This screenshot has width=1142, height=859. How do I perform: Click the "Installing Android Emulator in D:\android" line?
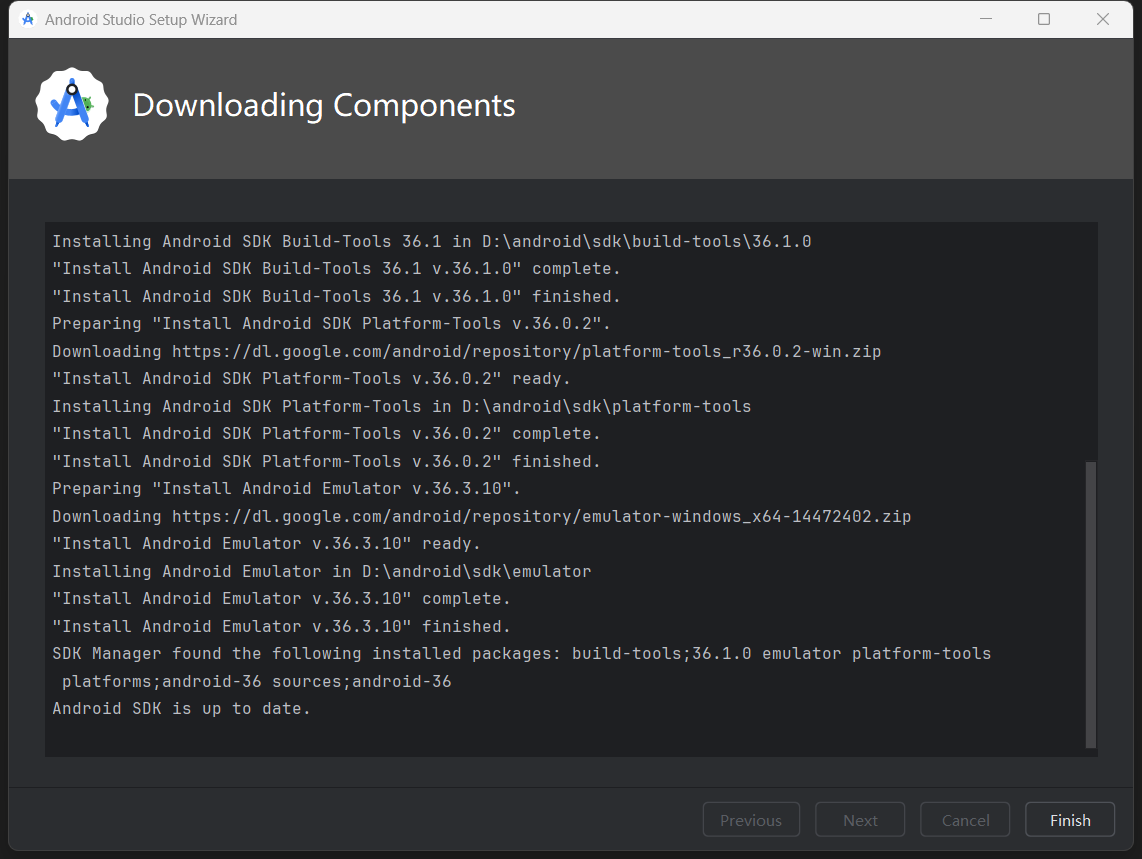pyautogui.click(x=321, y=572)
